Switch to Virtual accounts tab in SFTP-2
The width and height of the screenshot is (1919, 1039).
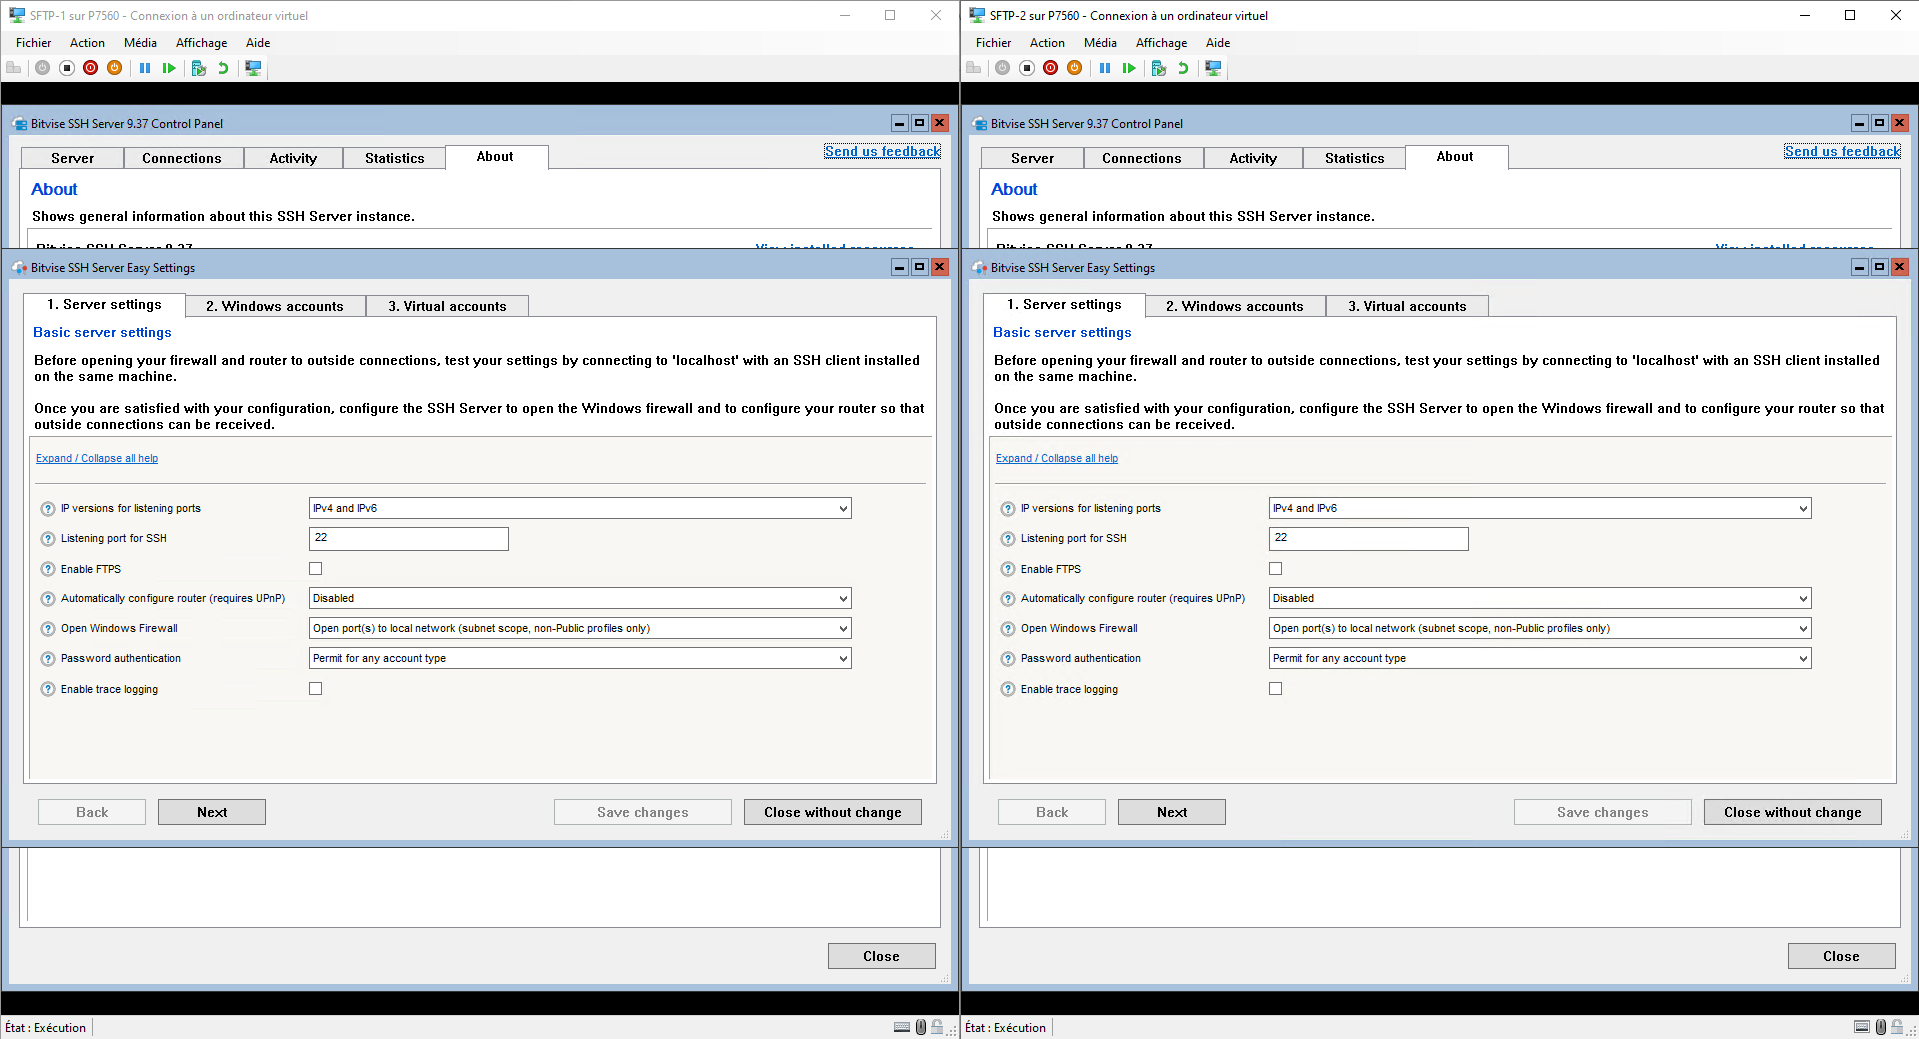(1407, 306)
